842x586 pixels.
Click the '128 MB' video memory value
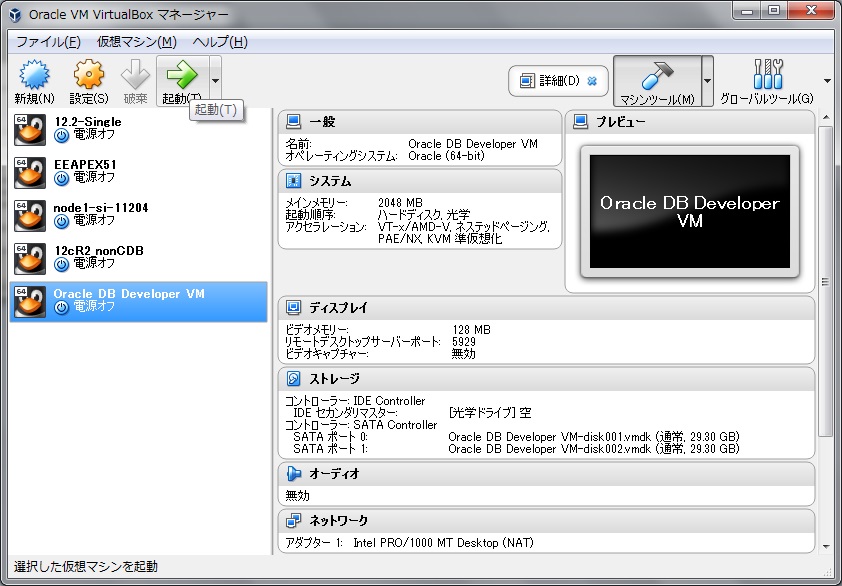pos(471,330)
